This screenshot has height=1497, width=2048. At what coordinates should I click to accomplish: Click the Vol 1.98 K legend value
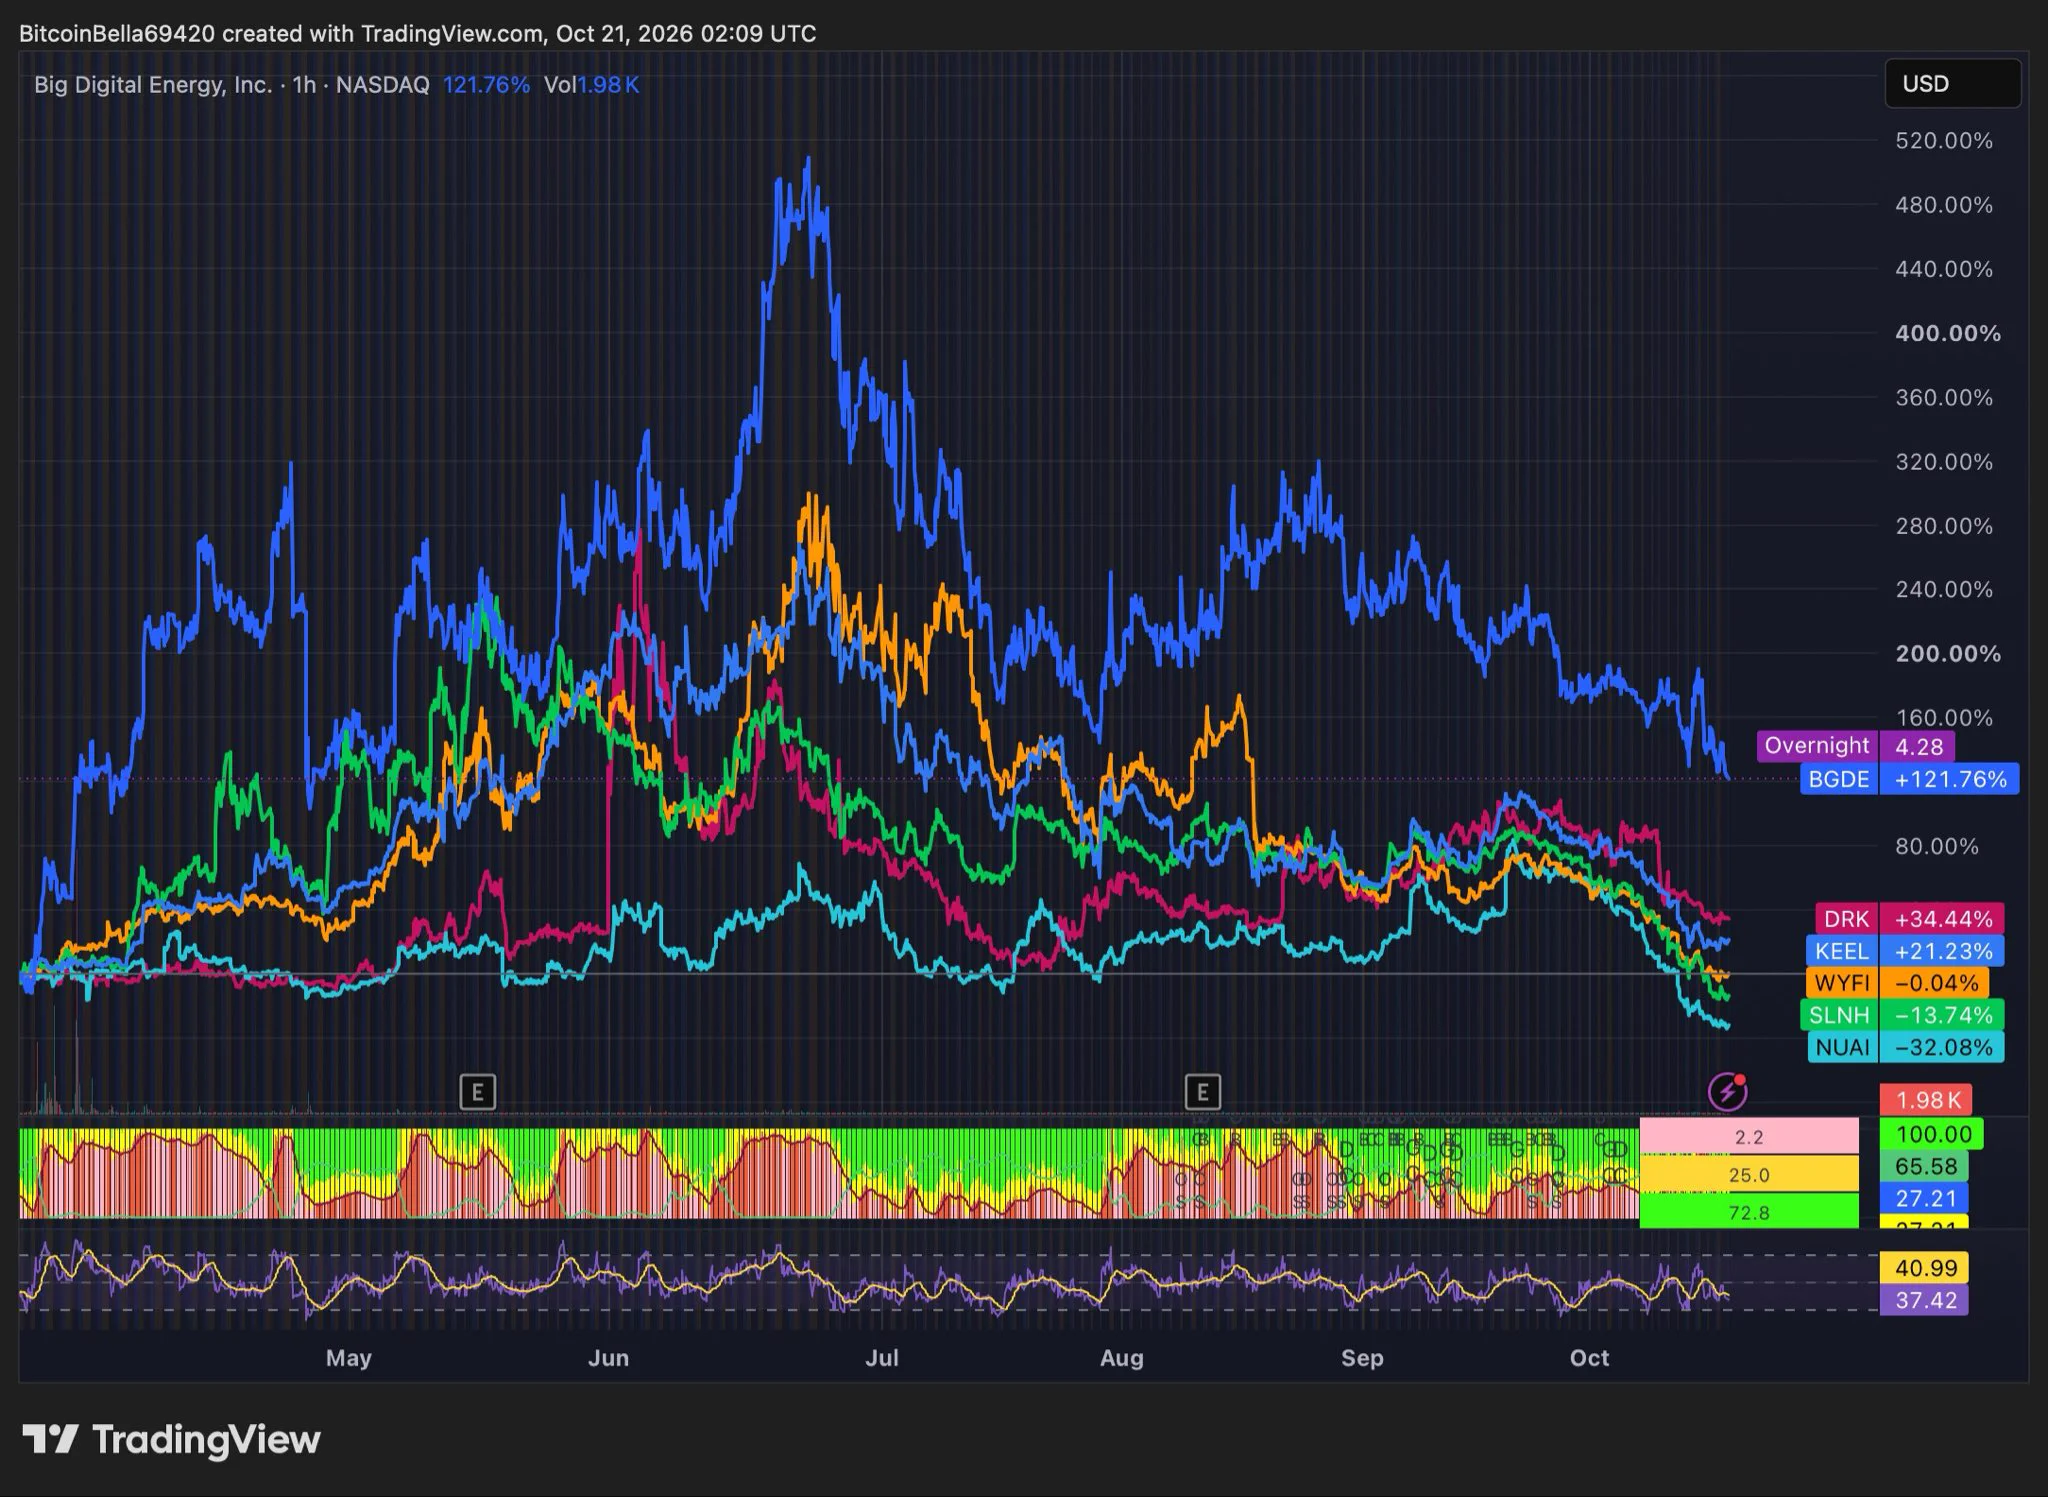click(591, 85)
